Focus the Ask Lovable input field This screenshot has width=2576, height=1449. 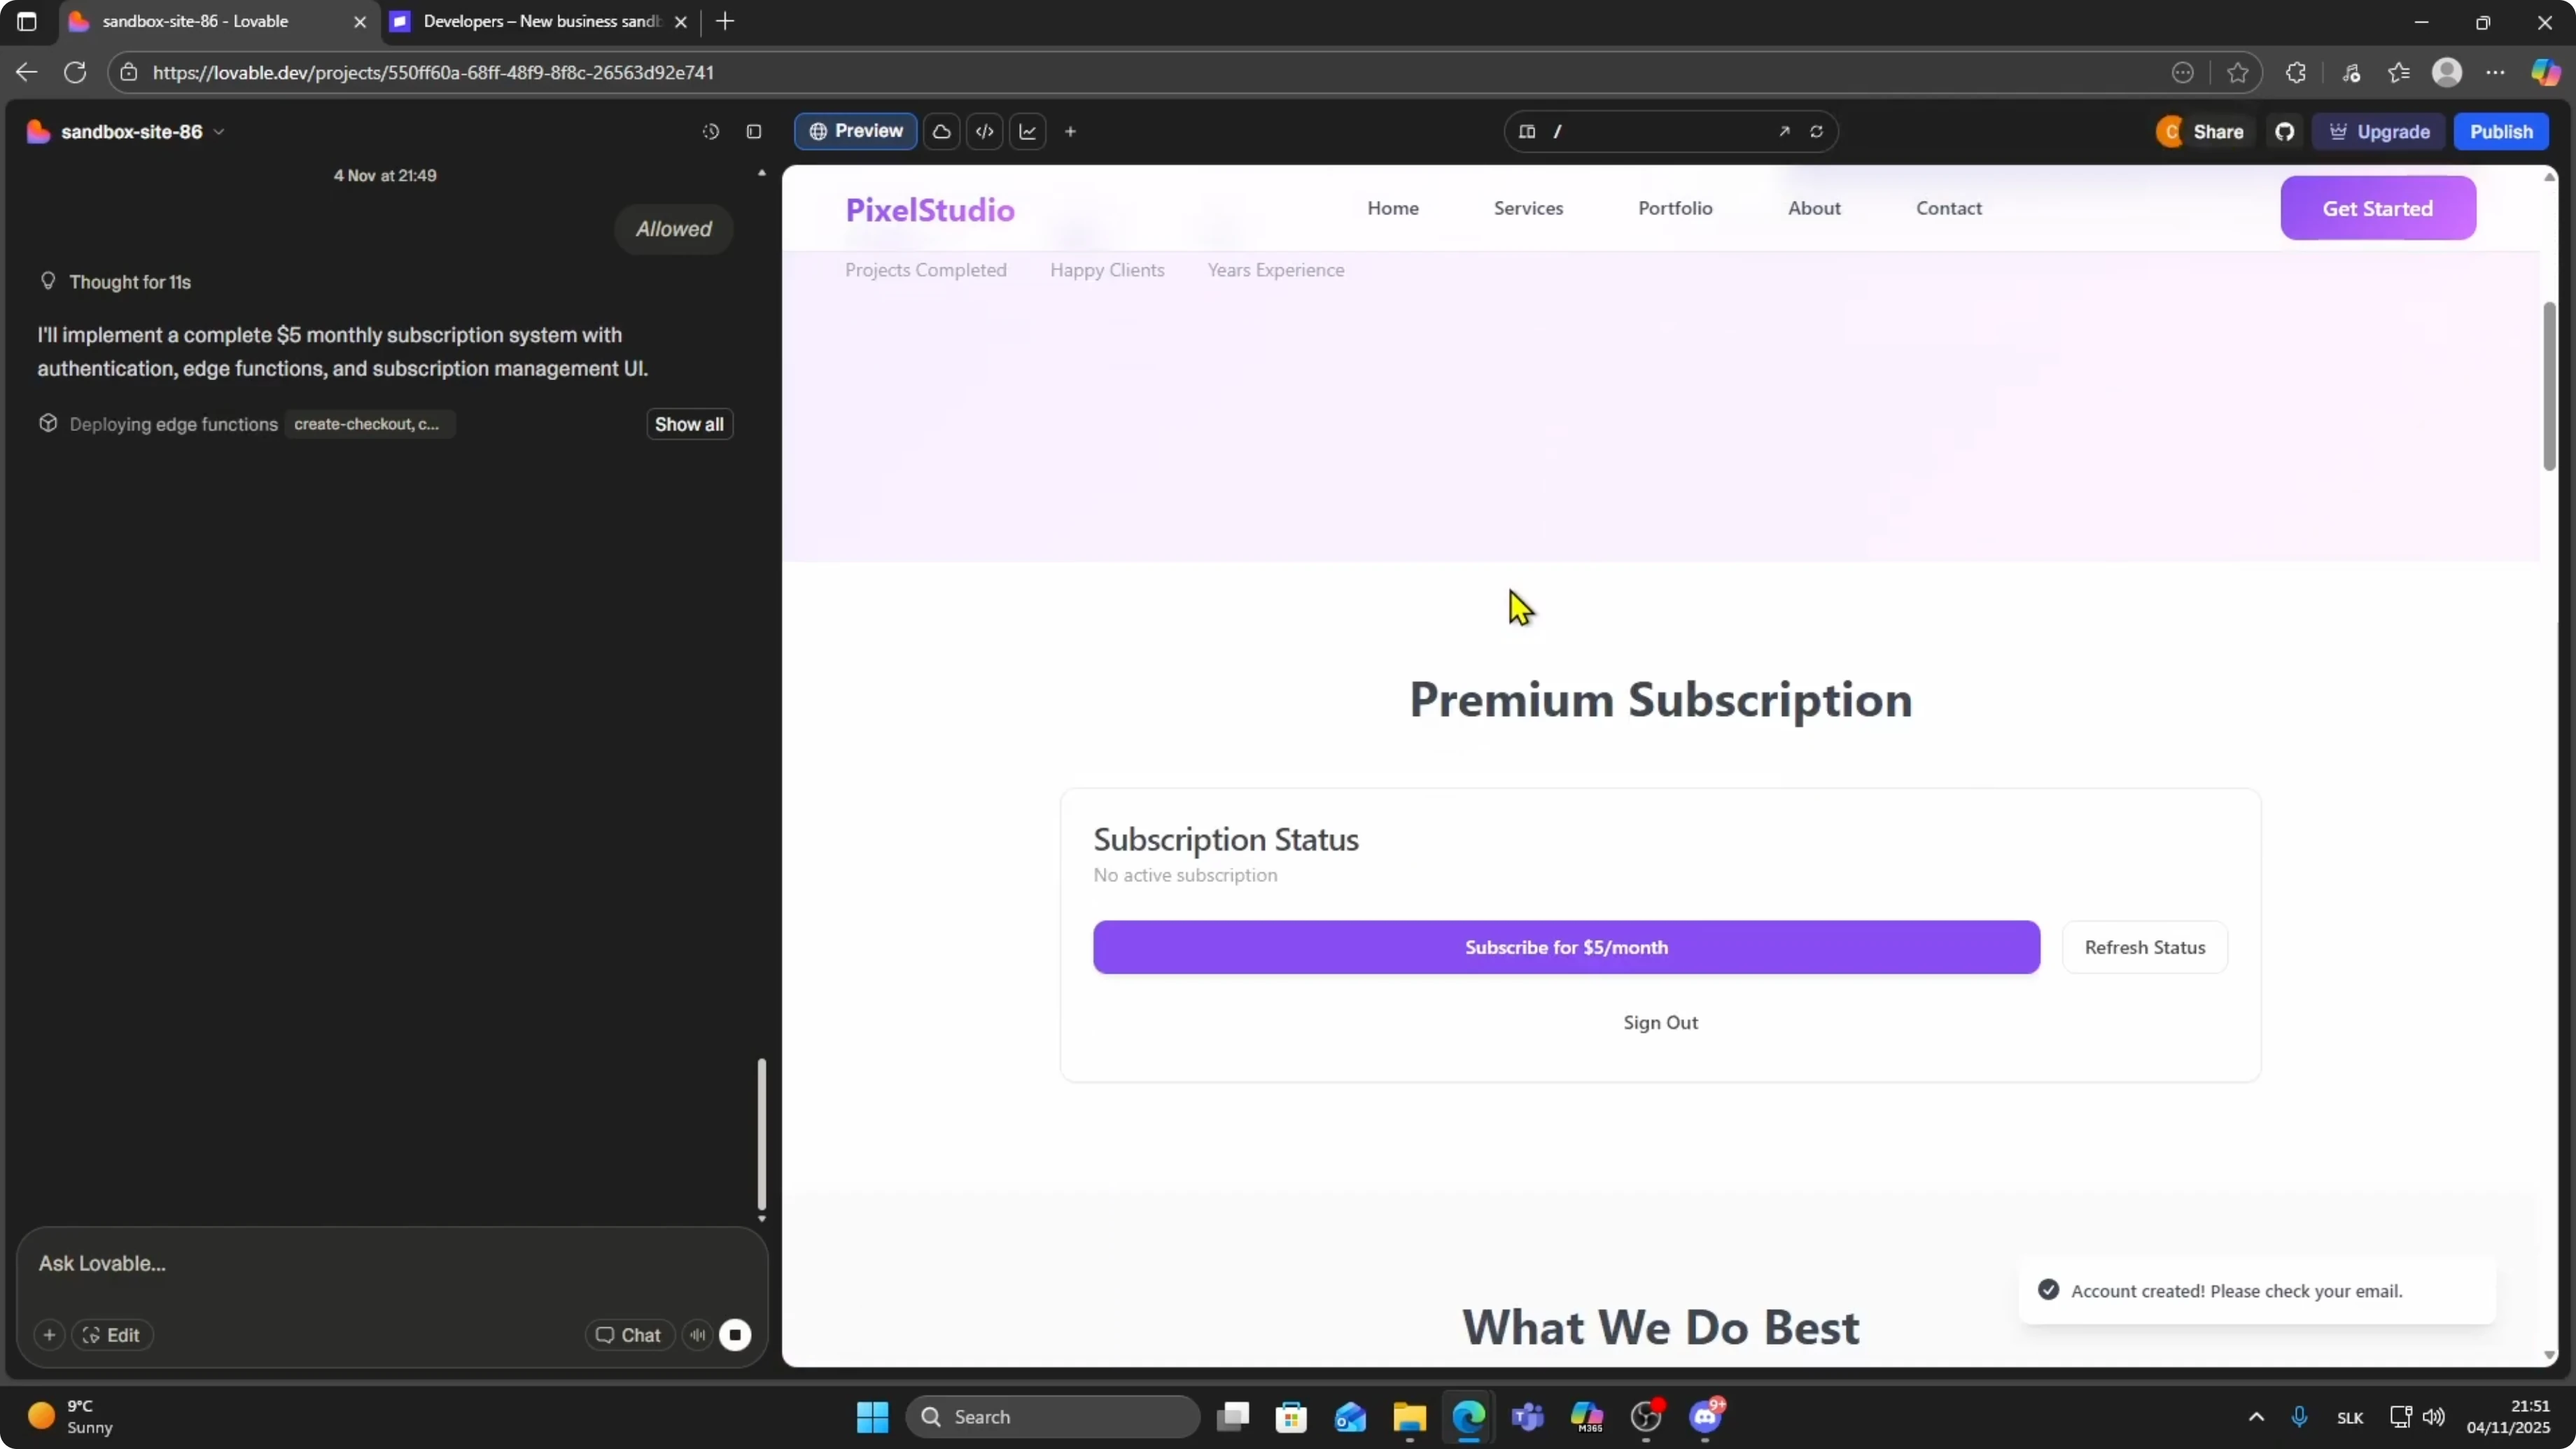tap(392, 1264)
